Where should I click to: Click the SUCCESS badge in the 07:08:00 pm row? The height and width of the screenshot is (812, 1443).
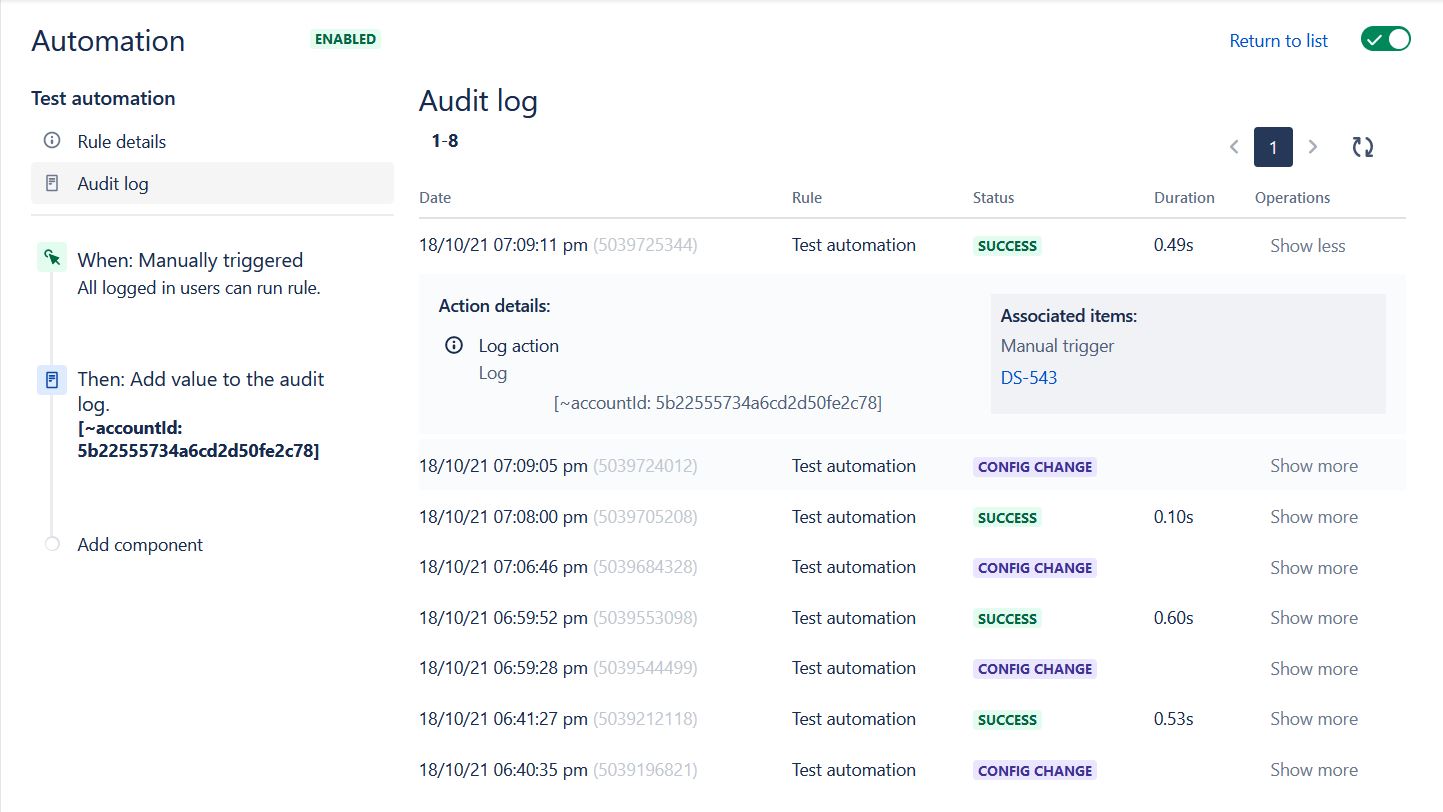tap(1007, 518)
